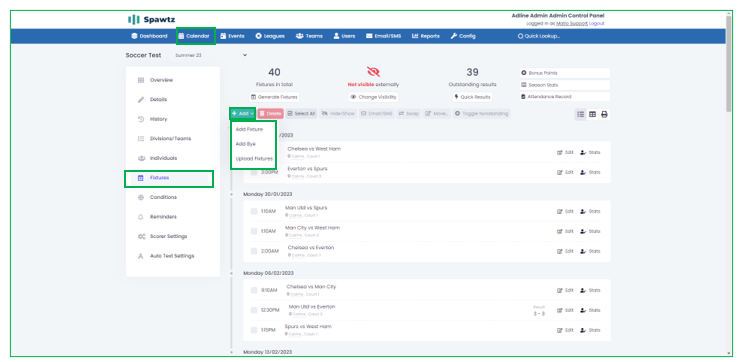Tick the Man City vs West Ham checkbox
740x362 pixels.
254,231
